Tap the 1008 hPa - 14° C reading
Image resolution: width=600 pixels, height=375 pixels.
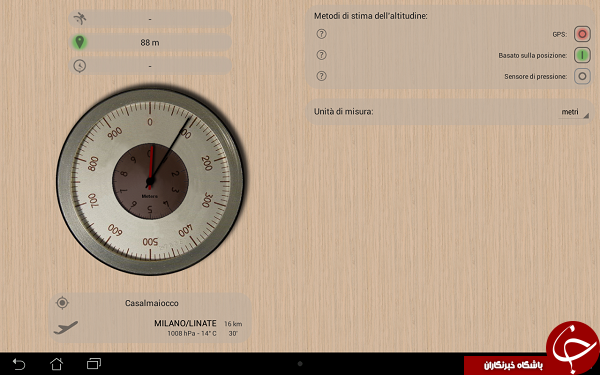(192, 334)
